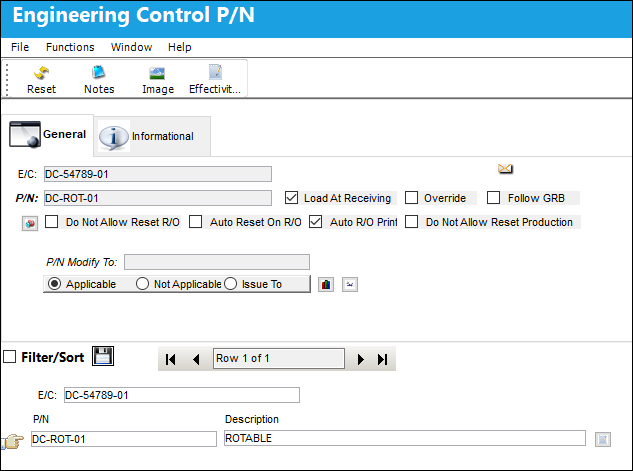The image size is (633, 471).
Task: Switch to the General tab
Action: point(48,134)
